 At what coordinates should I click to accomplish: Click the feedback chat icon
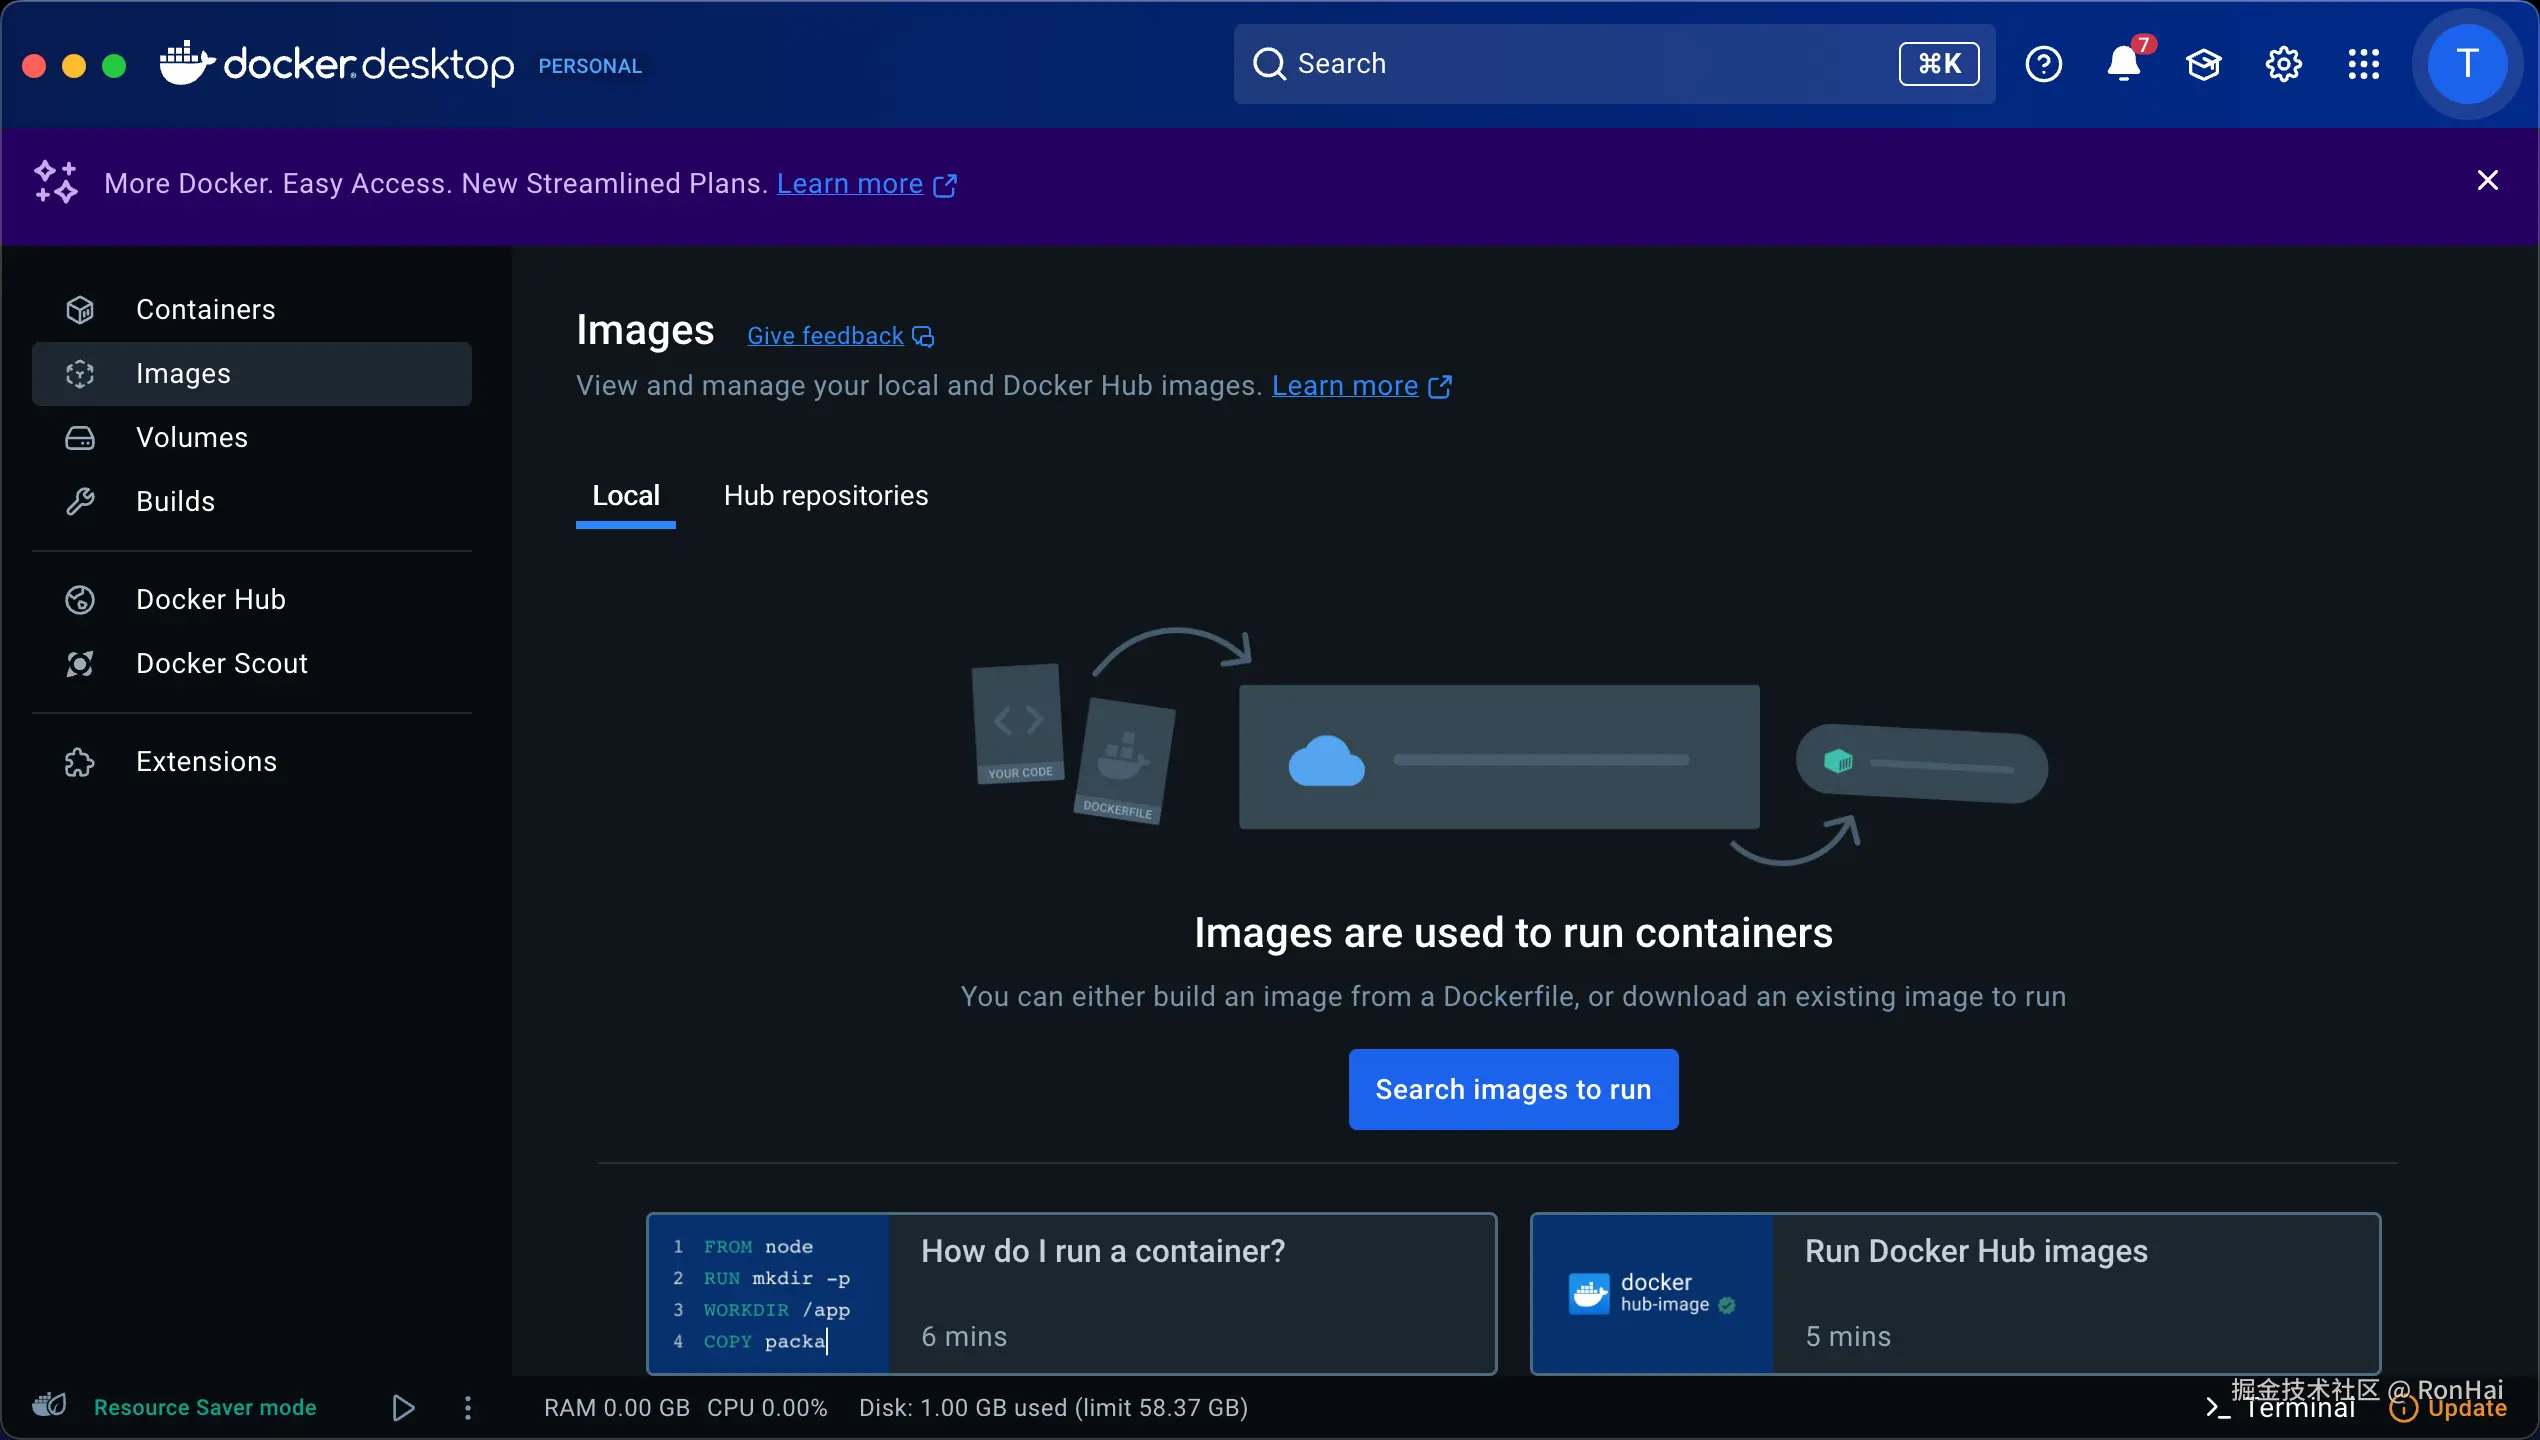coord(923,337)
